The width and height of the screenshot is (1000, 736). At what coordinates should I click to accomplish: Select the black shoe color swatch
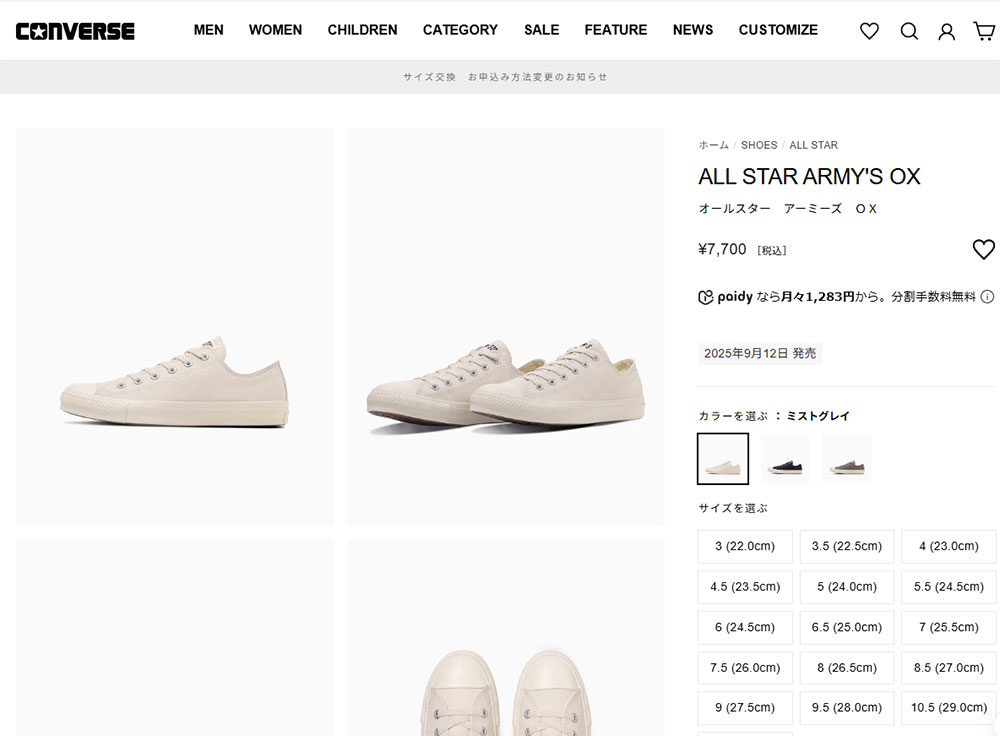(x=785, y=459)
